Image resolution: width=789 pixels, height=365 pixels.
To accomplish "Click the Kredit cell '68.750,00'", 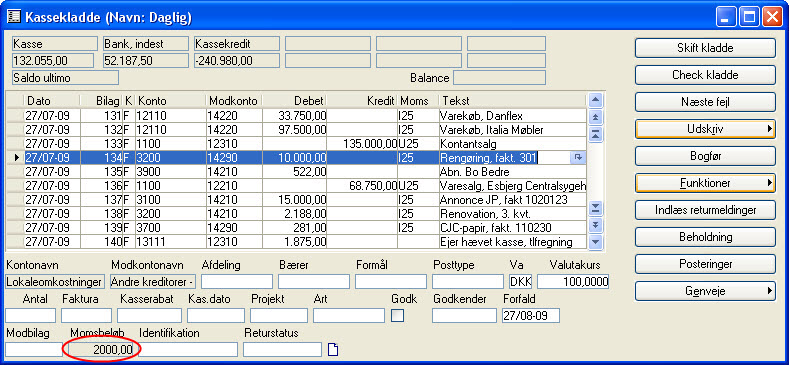I will coord(362,186).
